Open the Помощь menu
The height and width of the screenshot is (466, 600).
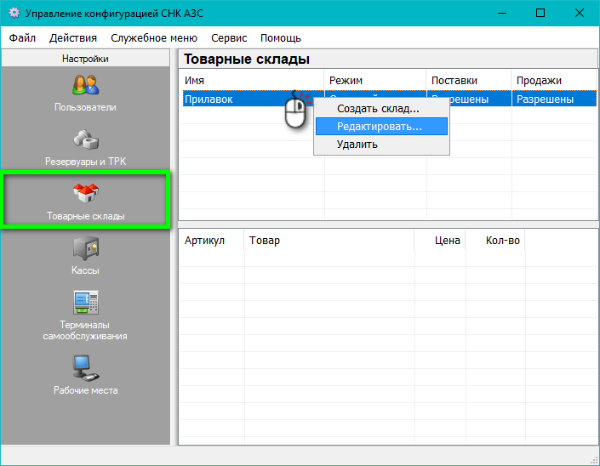click(281, 38)
